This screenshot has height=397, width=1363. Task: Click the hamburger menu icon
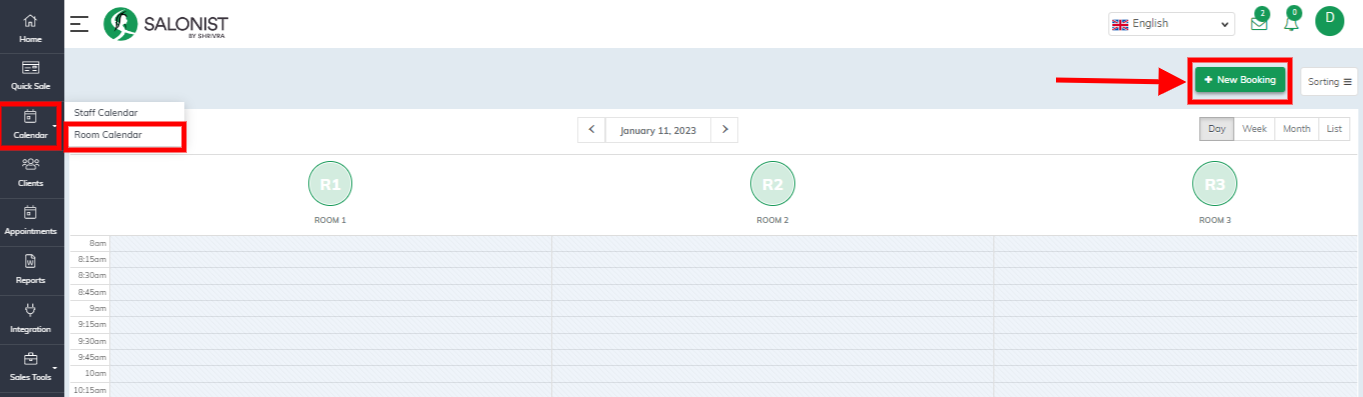[x=79, y=24]
